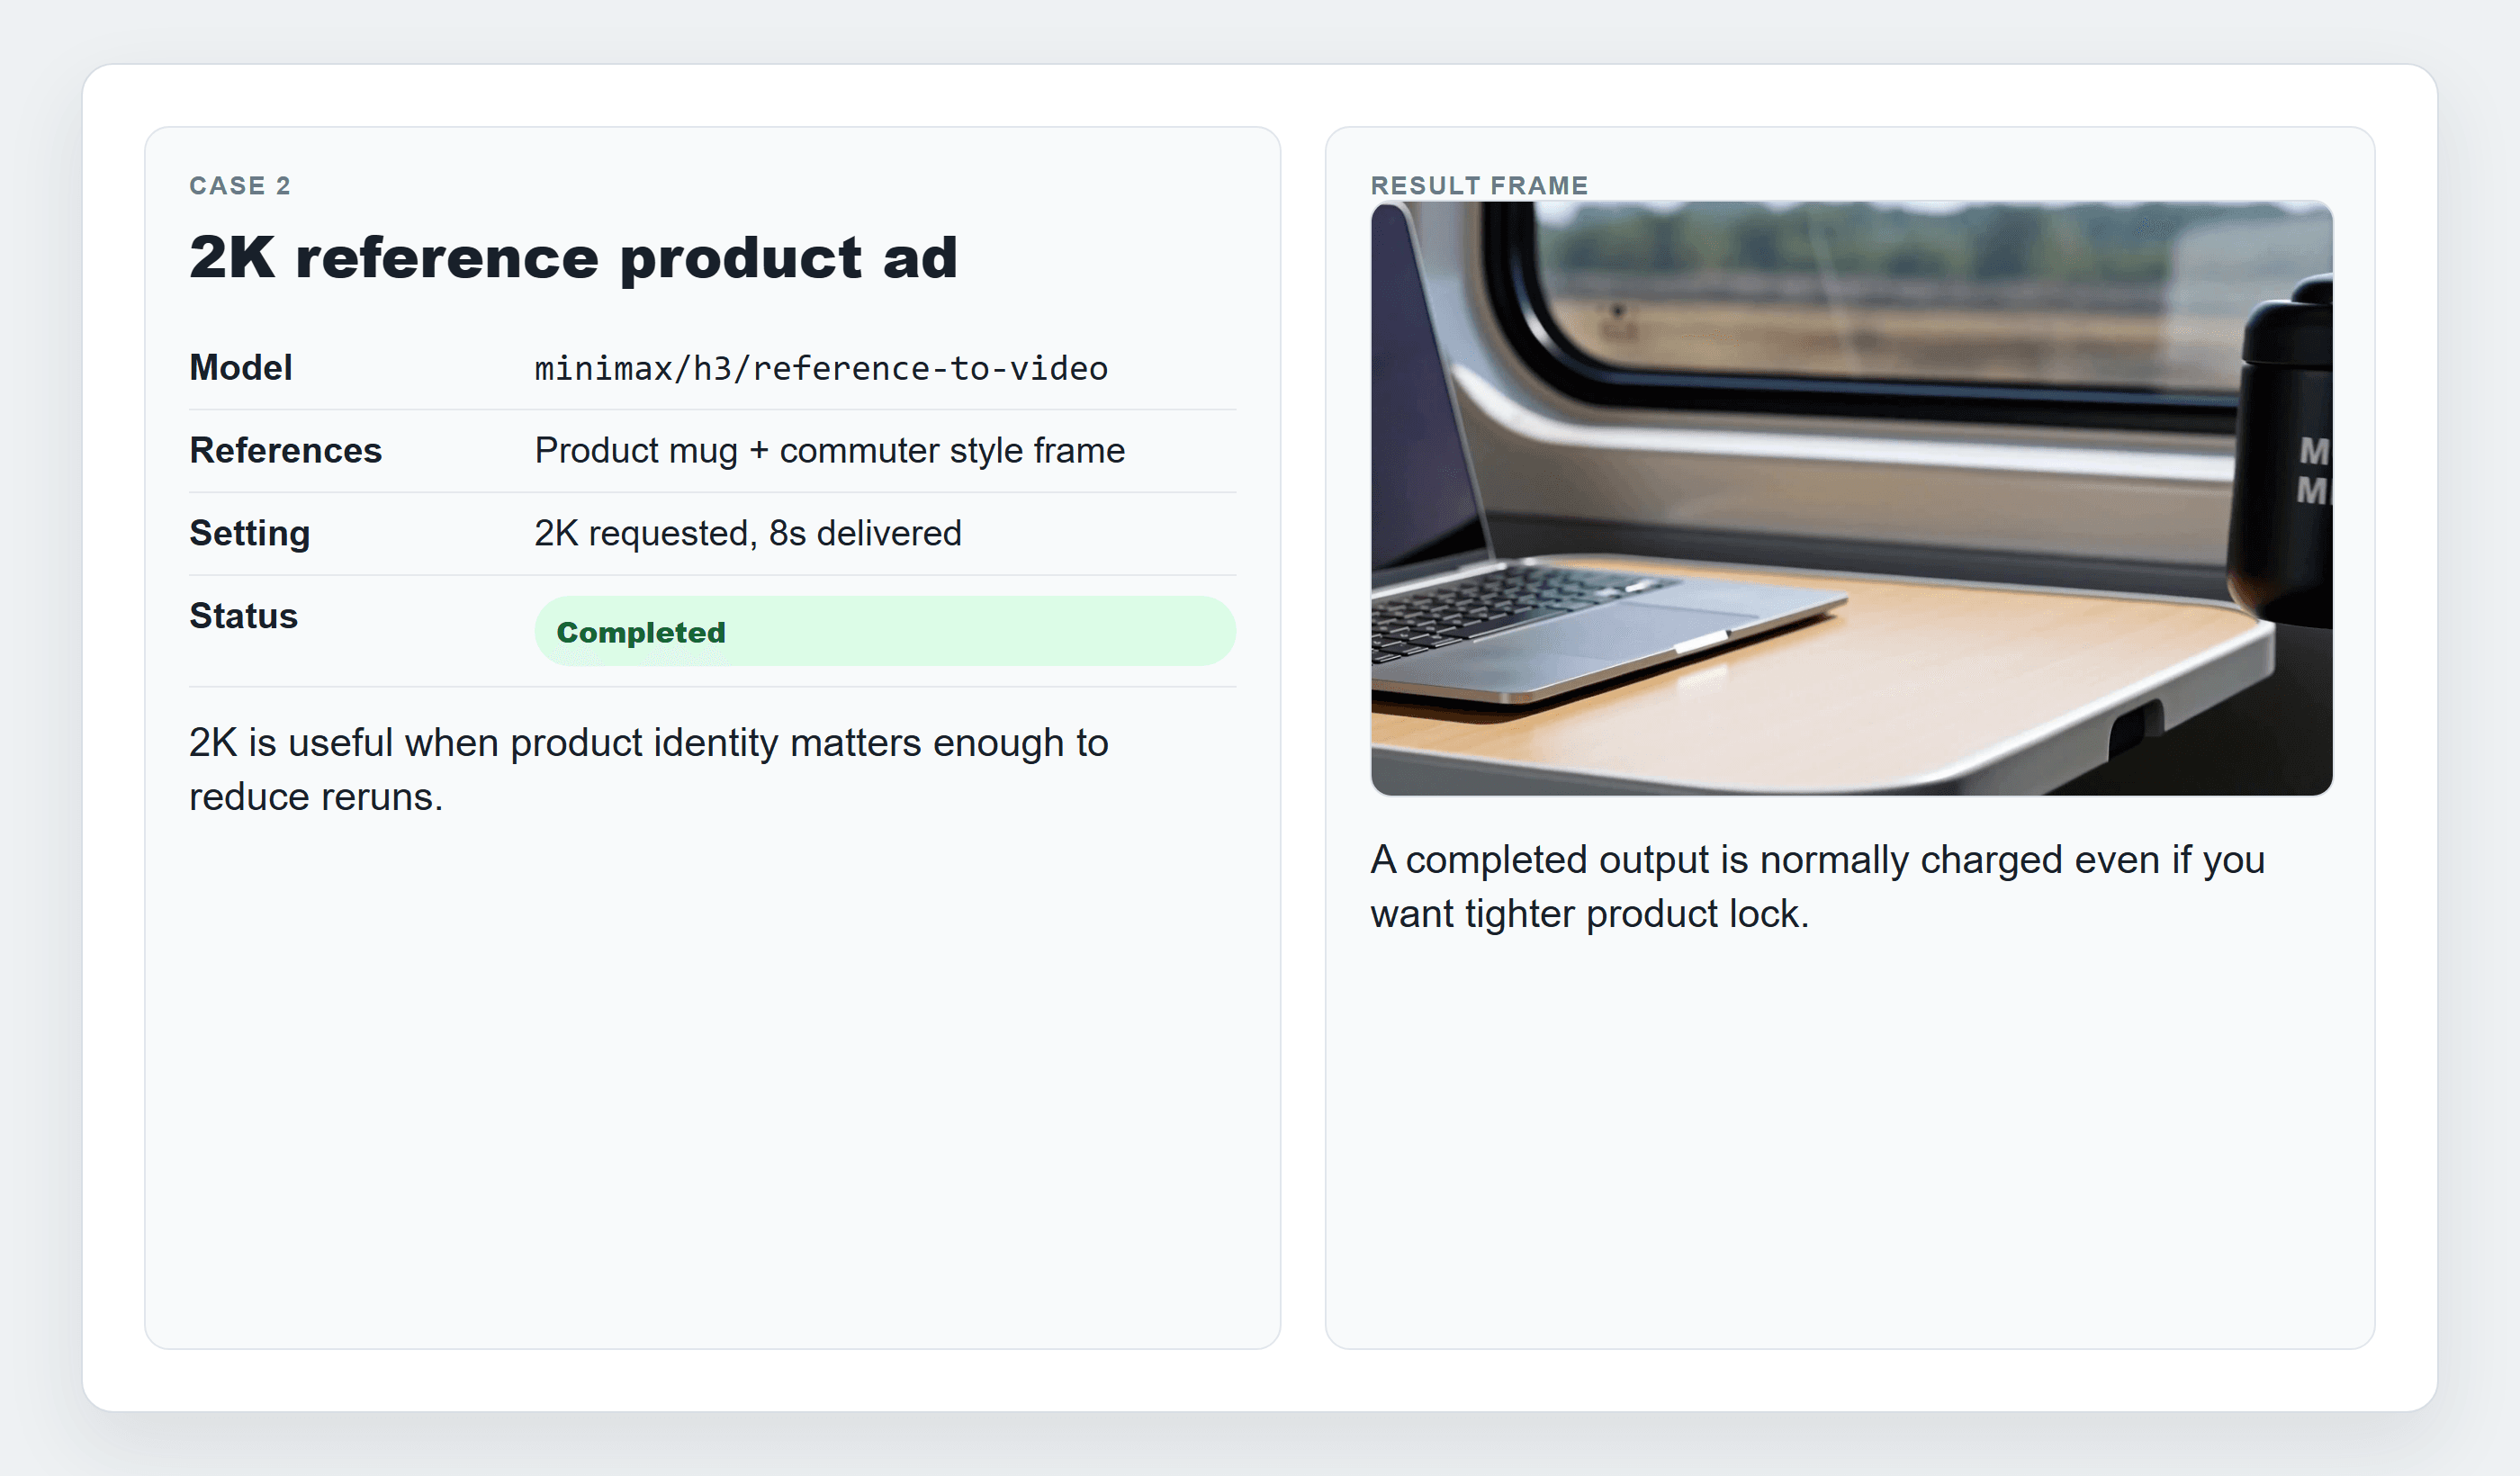Select the Model row label
The height and width of the screenshot is (1476, 2520).
tap(241, 367)
